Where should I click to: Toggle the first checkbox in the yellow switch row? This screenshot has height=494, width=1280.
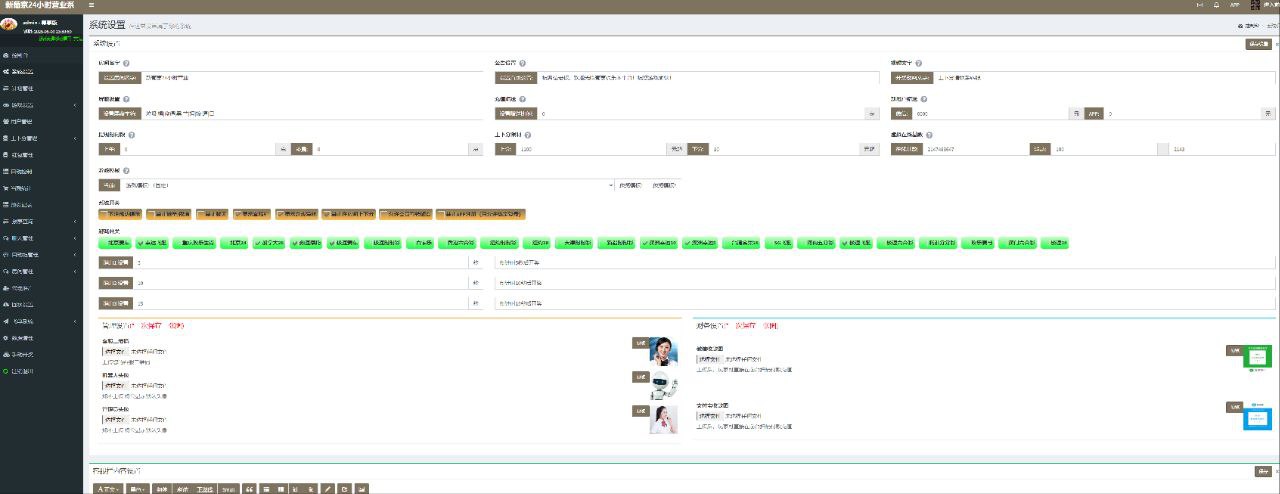pyautogui.click(x=104, y=214)
